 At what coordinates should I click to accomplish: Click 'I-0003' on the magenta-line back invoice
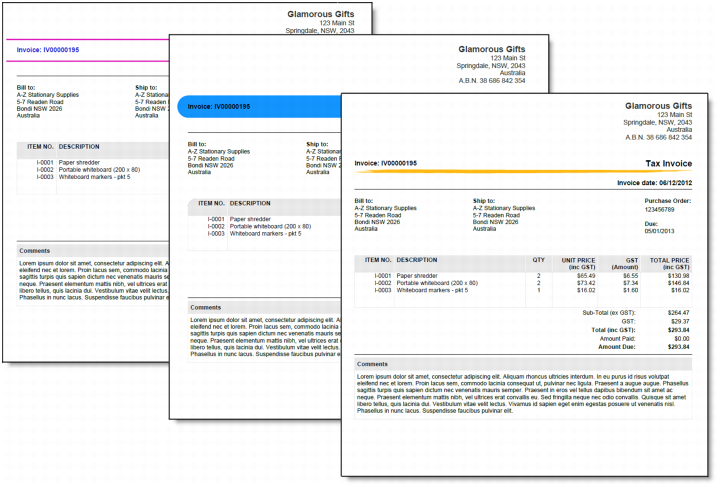point(45,177)
